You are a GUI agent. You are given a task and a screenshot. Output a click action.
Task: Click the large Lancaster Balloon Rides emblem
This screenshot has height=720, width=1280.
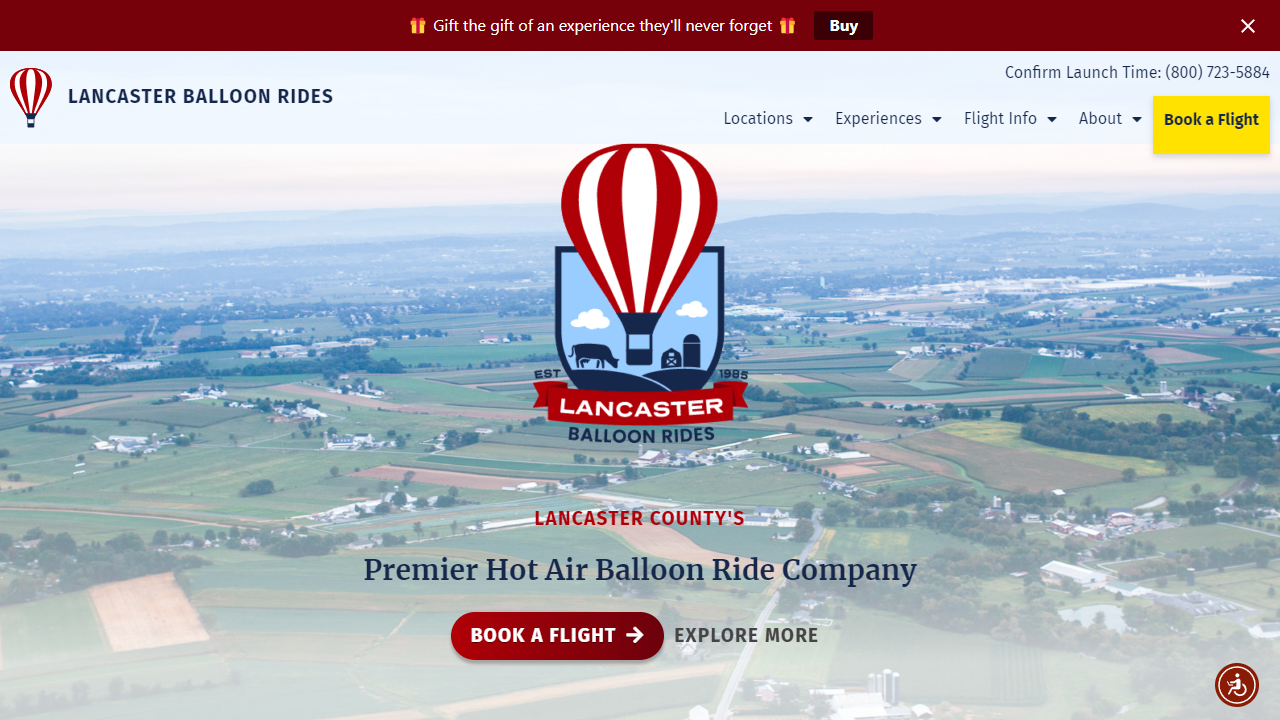pos(640,294)
